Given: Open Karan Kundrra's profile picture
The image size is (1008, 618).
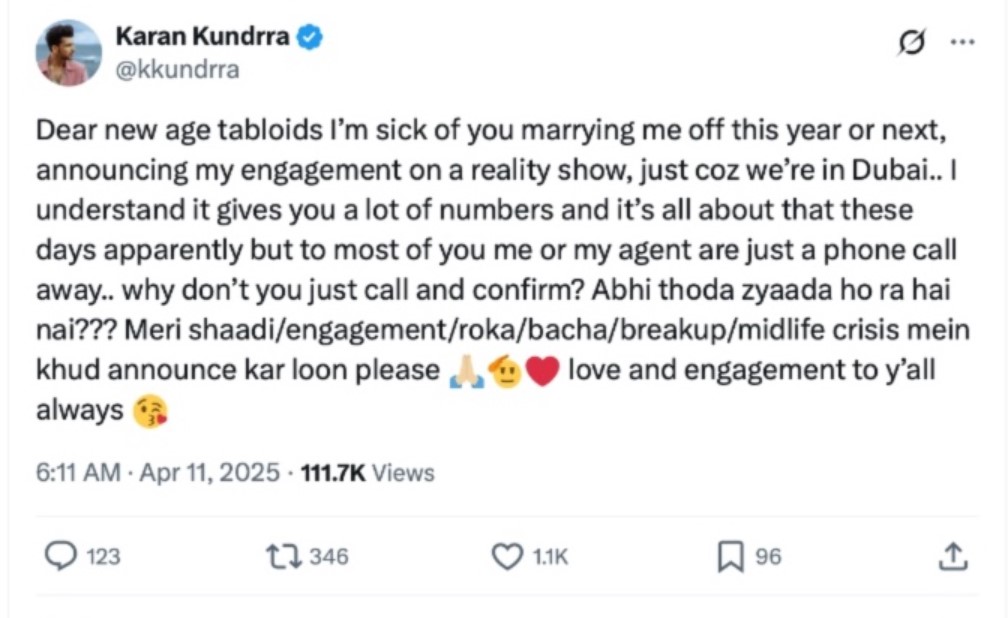Looking at the screenshot, I should point(69,53).
